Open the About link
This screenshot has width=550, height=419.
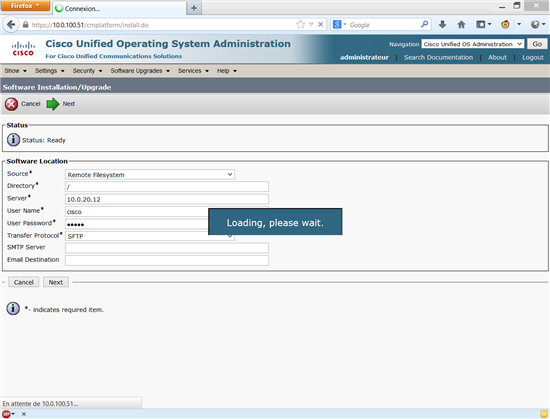click(x=497, y=57)
